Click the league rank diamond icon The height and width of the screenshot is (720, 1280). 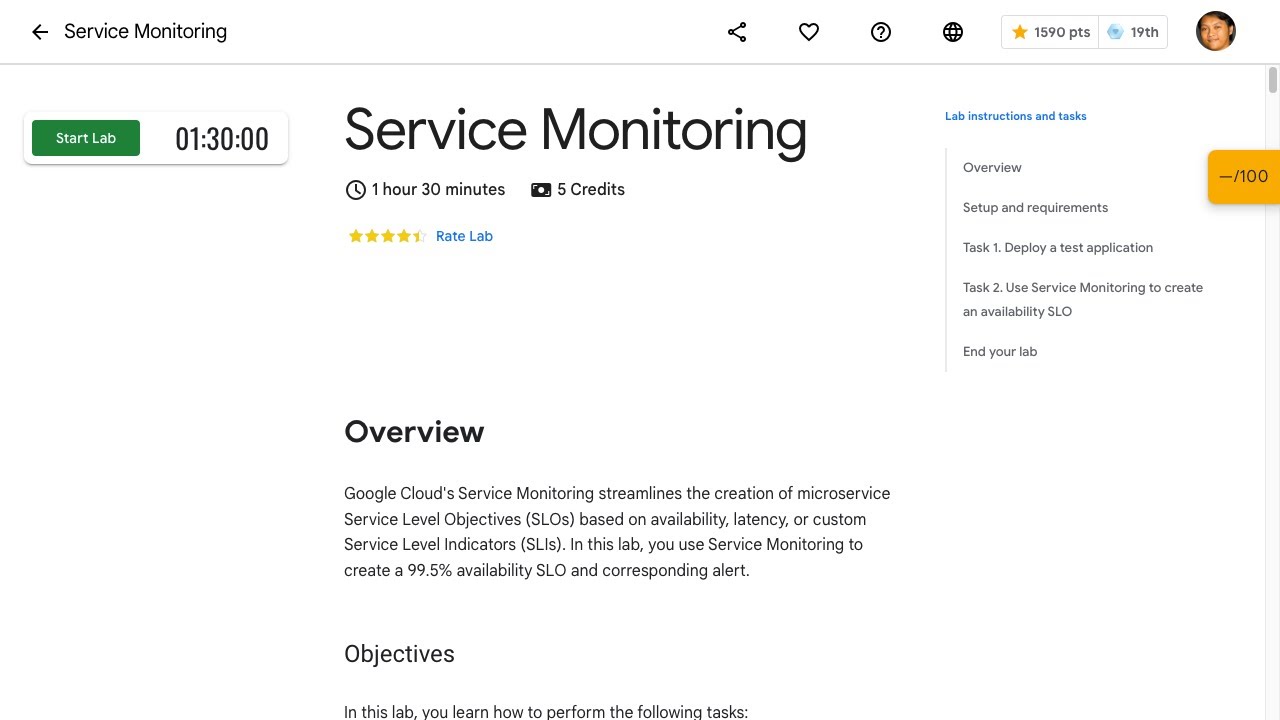pyautogui.click(x=1115, y=32)
